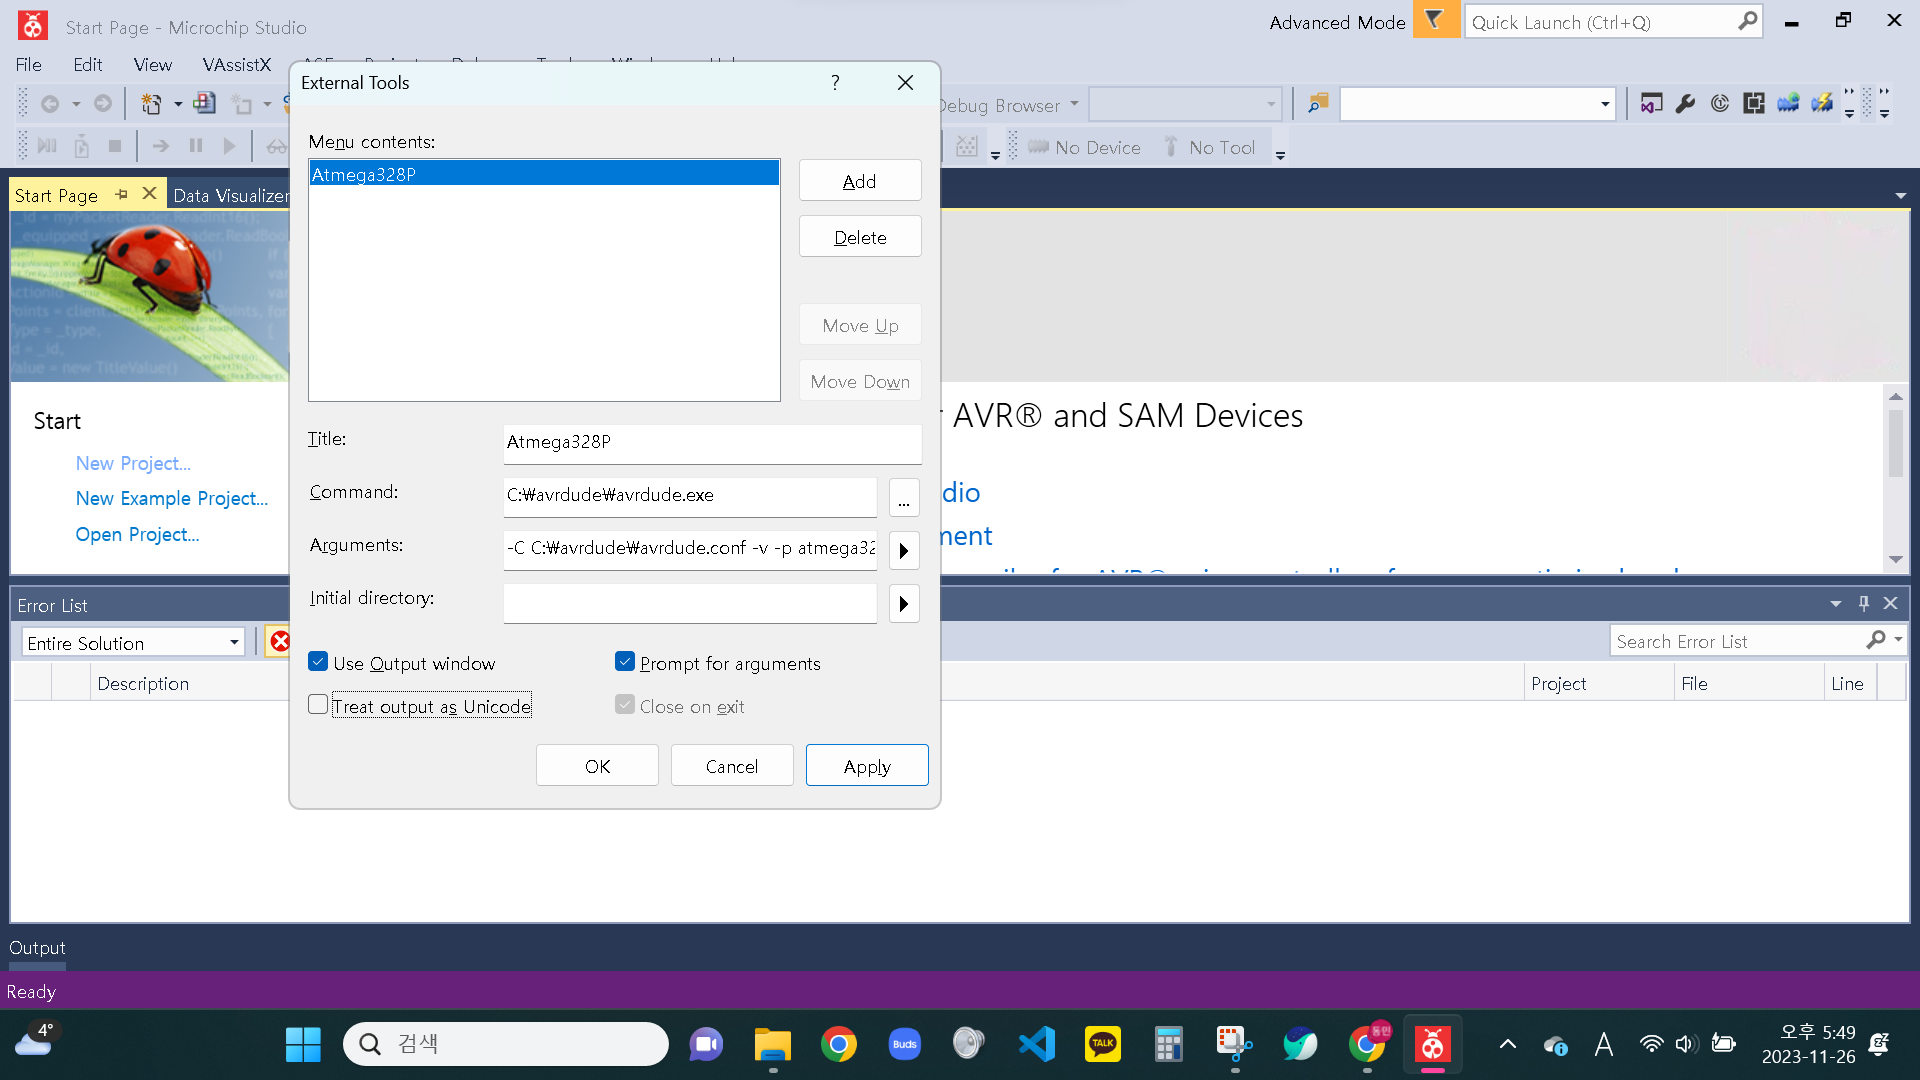Screen dimensions: 1920x1080
Task: Click the No Tool hammer icon
Action: coord(1171,147)
